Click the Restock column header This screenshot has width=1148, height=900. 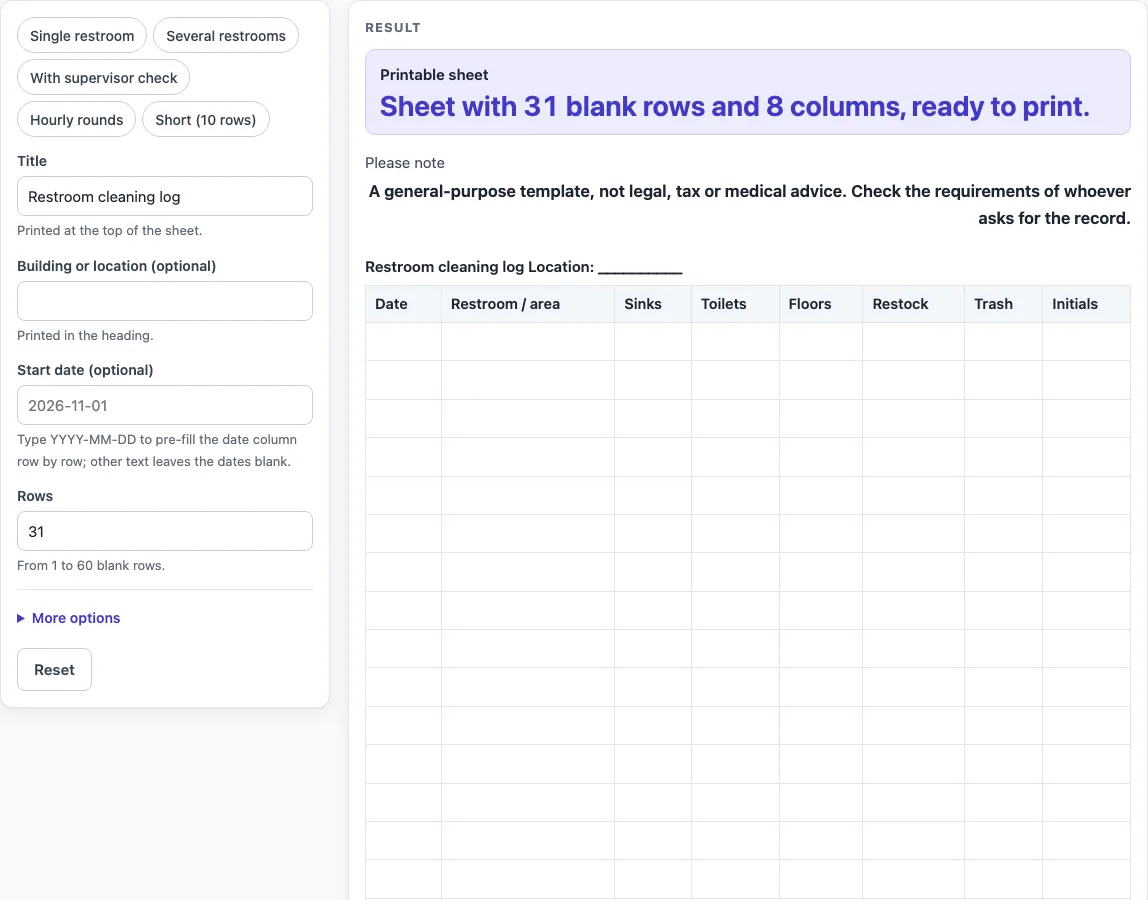(x=914, y=304)
